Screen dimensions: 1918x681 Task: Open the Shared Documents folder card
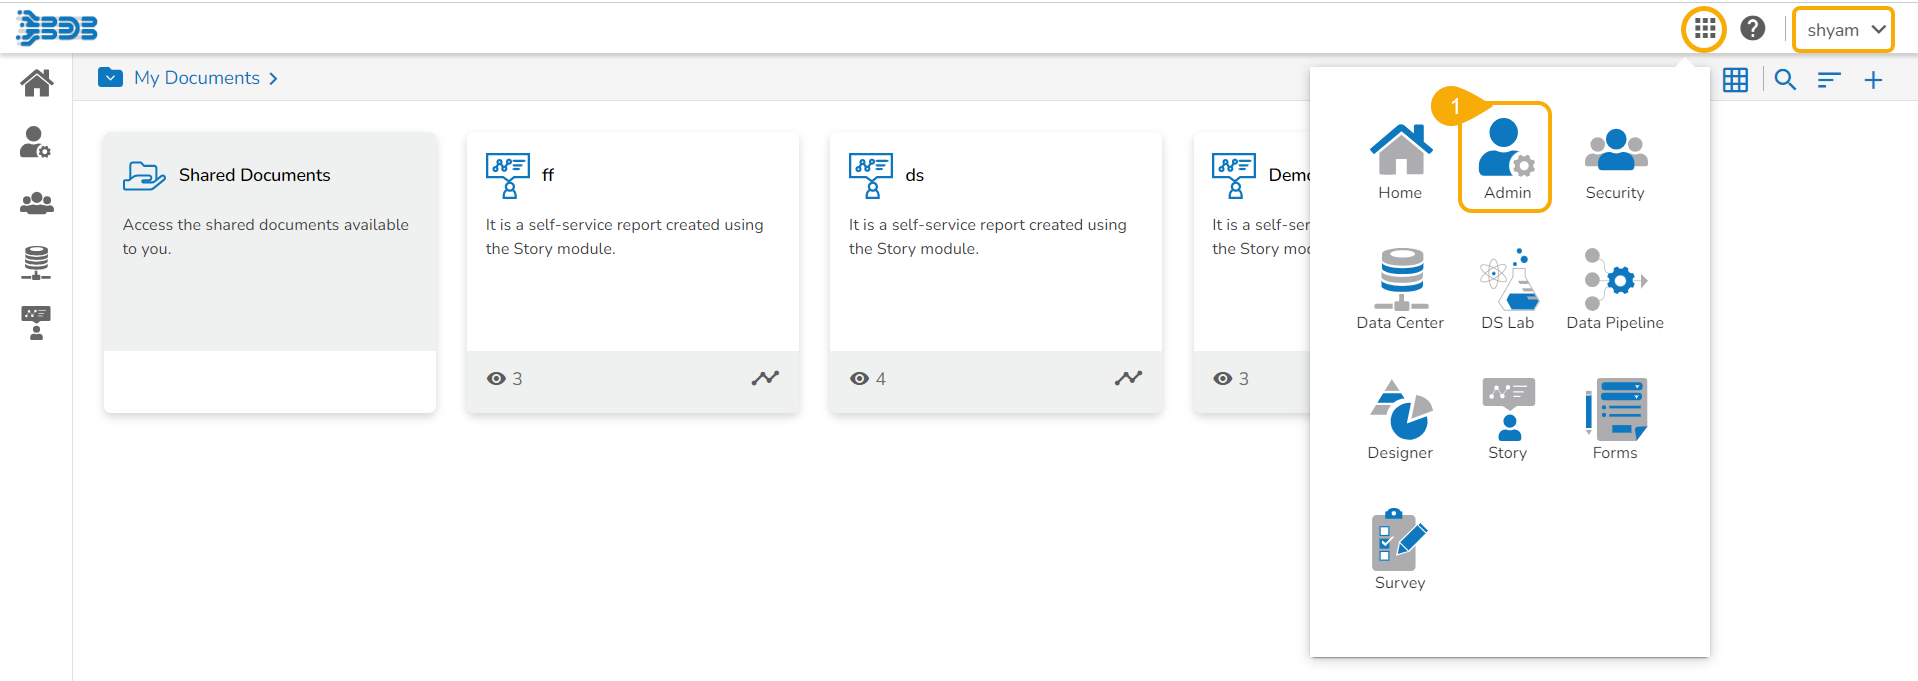[269, 241]
